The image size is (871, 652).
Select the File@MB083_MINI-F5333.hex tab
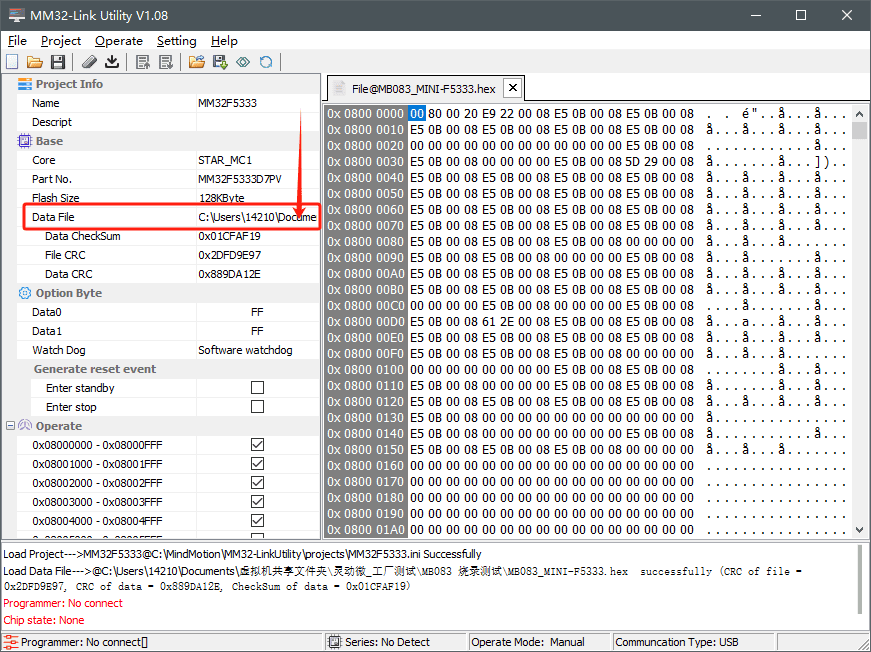click(422, 88)
